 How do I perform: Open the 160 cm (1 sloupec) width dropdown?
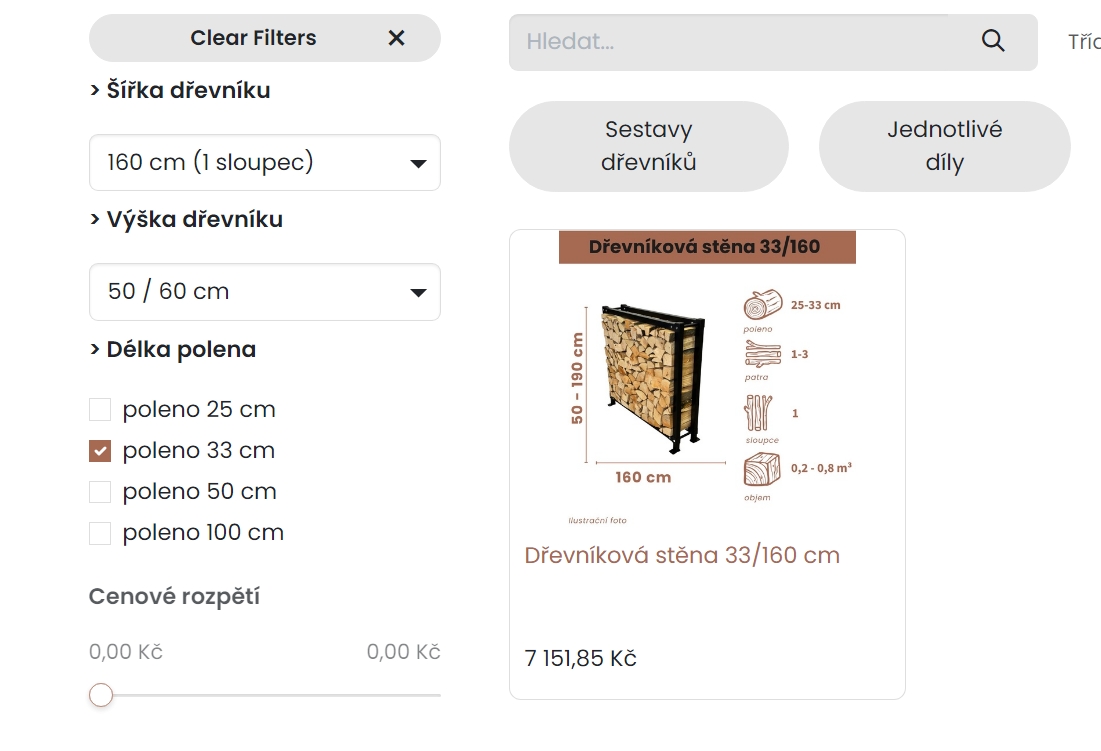click(x=265, y=162)
